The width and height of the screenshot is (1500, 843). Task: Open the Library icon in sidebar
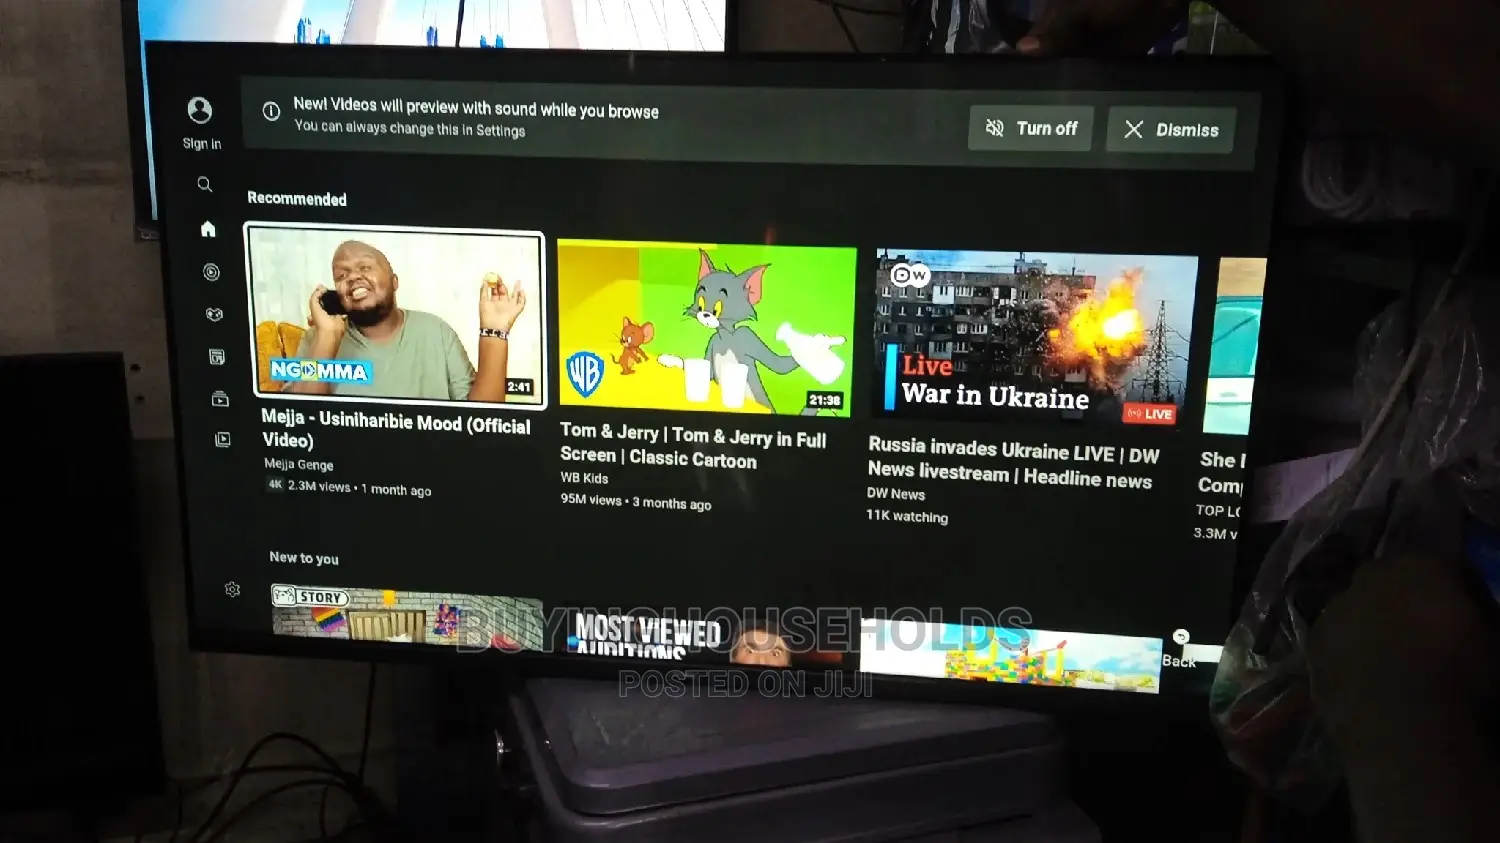click(x=222, y=439)
